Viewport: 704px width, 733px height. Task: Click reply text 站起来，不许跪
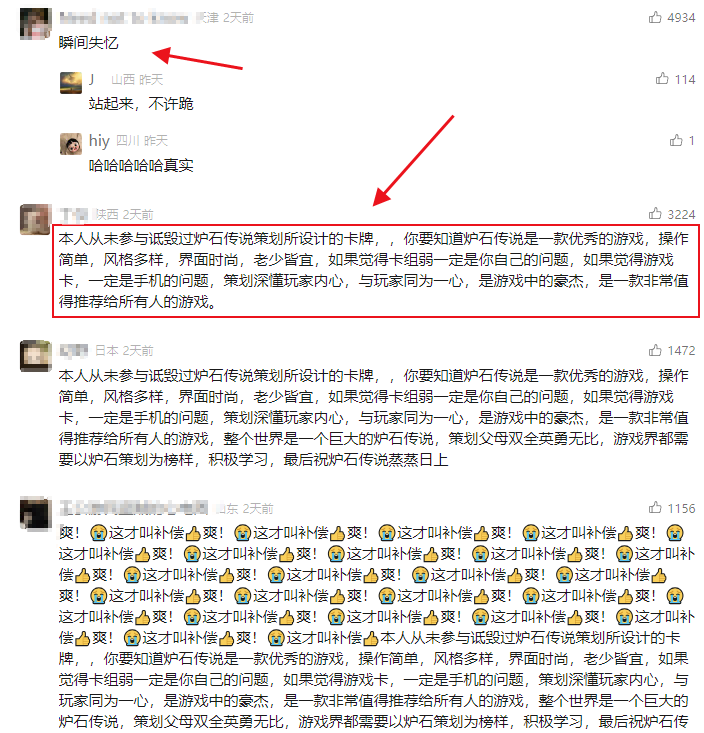141,103
